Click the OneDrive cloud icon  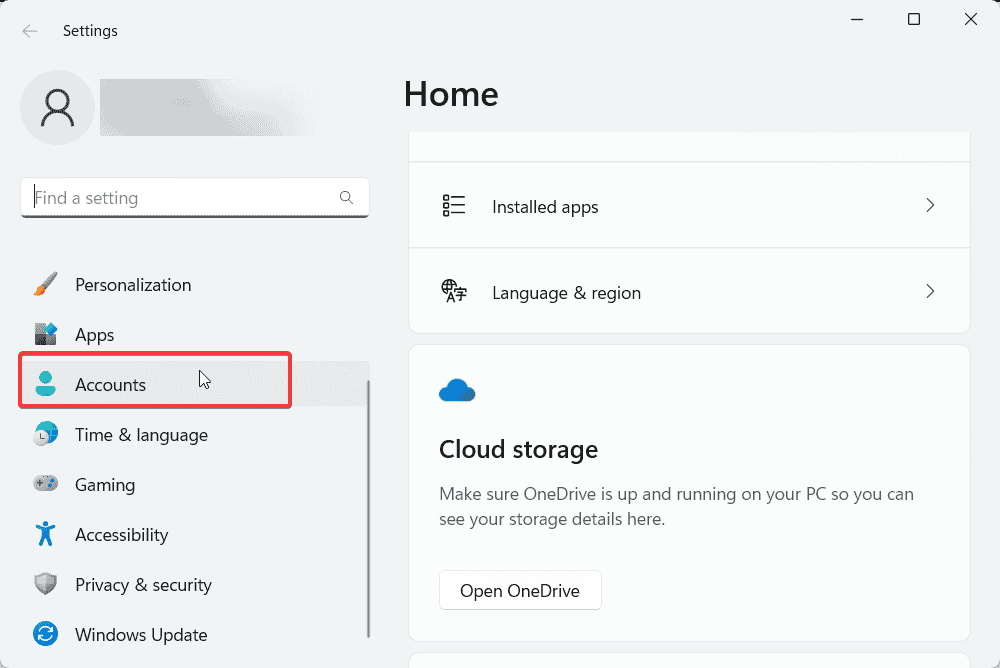tap(457, 390)
